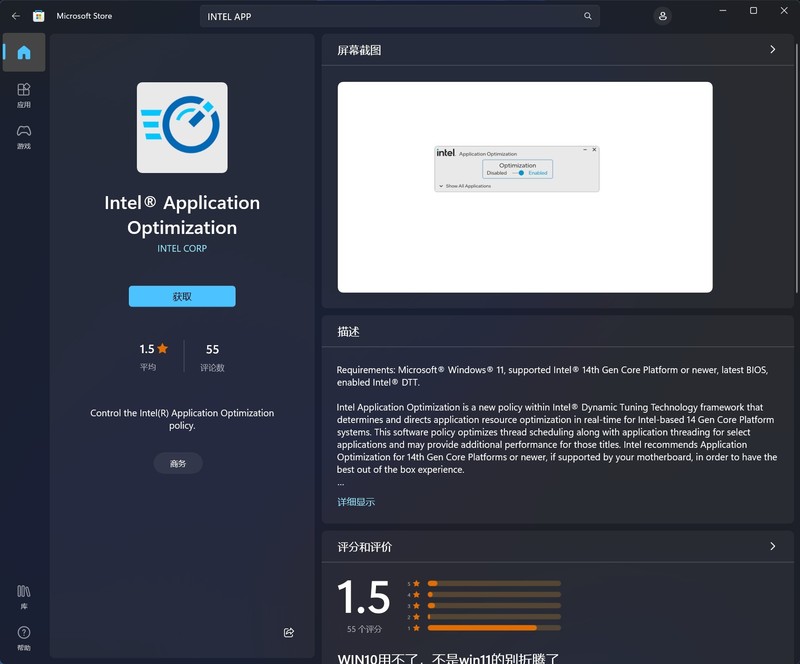Viewport: 800px width, 664px height.
Task: Click the 3-star rating bar
Action: tap(494, 606)
